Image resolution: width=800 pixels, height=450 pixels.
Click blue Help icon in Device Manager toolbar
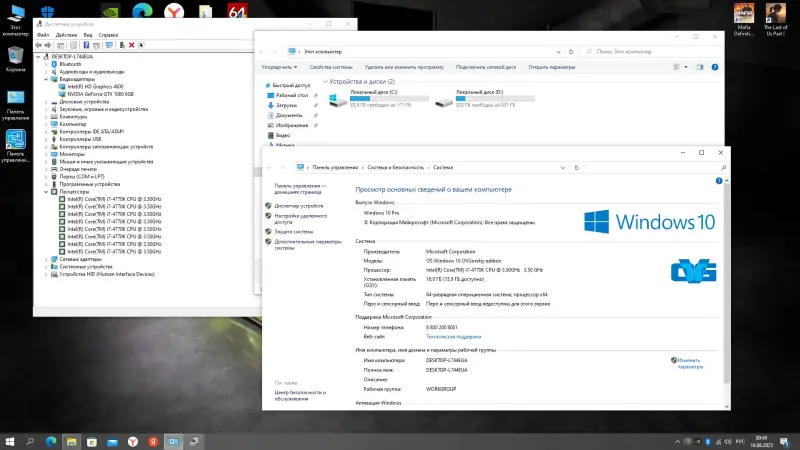(x=86, y=45)
